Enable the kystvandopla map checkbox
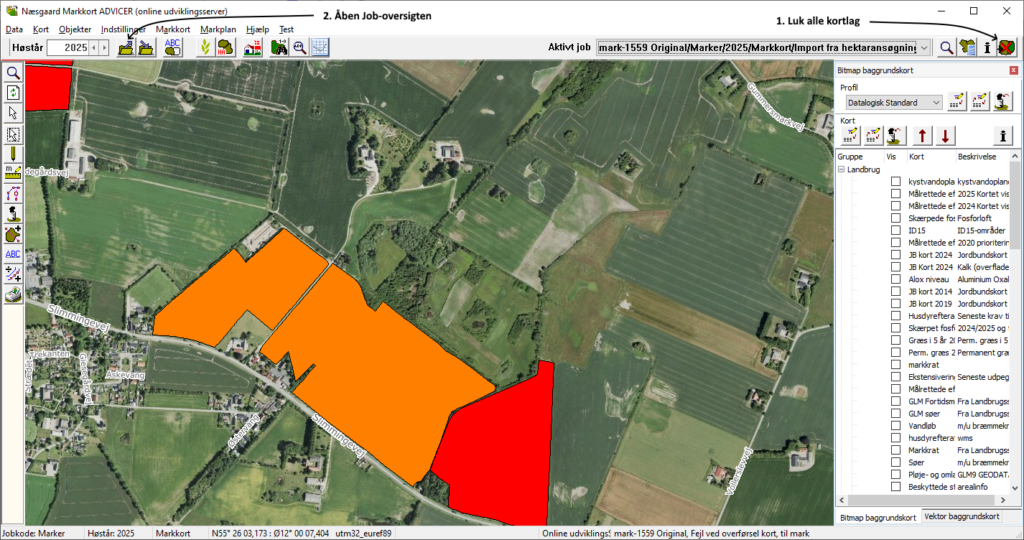 [x=896, y=181]
